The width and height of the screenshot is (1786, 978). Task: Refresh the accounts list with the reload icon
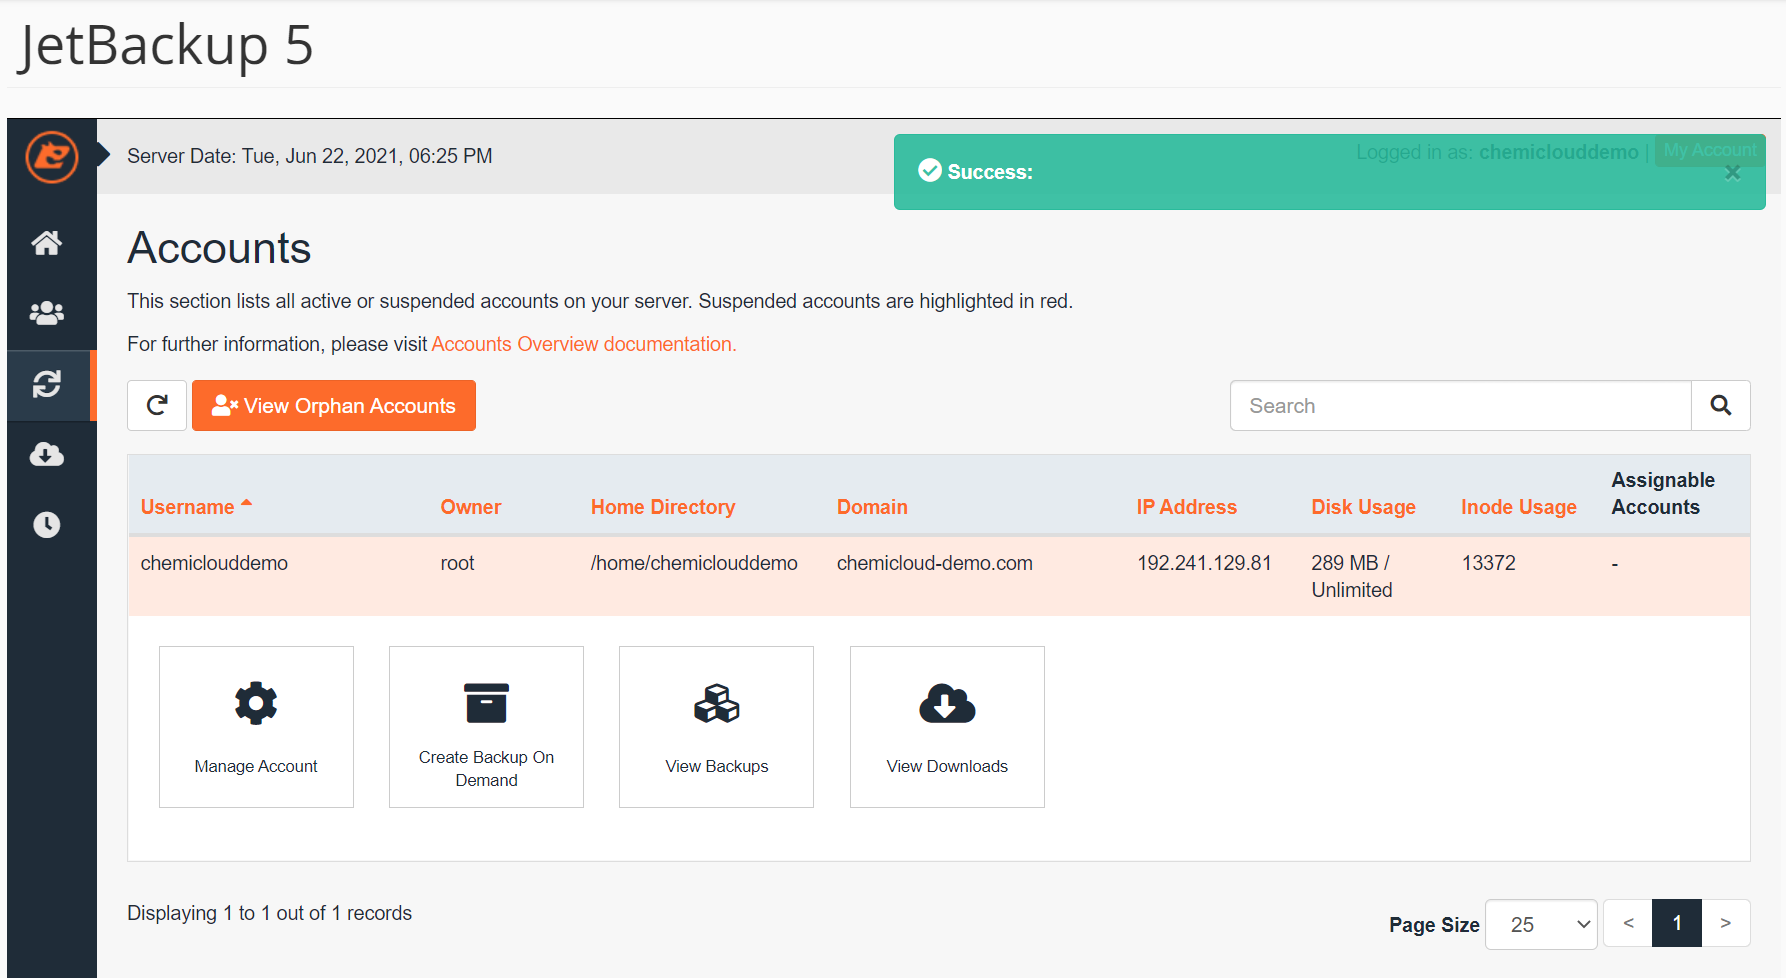click(156, 405)
